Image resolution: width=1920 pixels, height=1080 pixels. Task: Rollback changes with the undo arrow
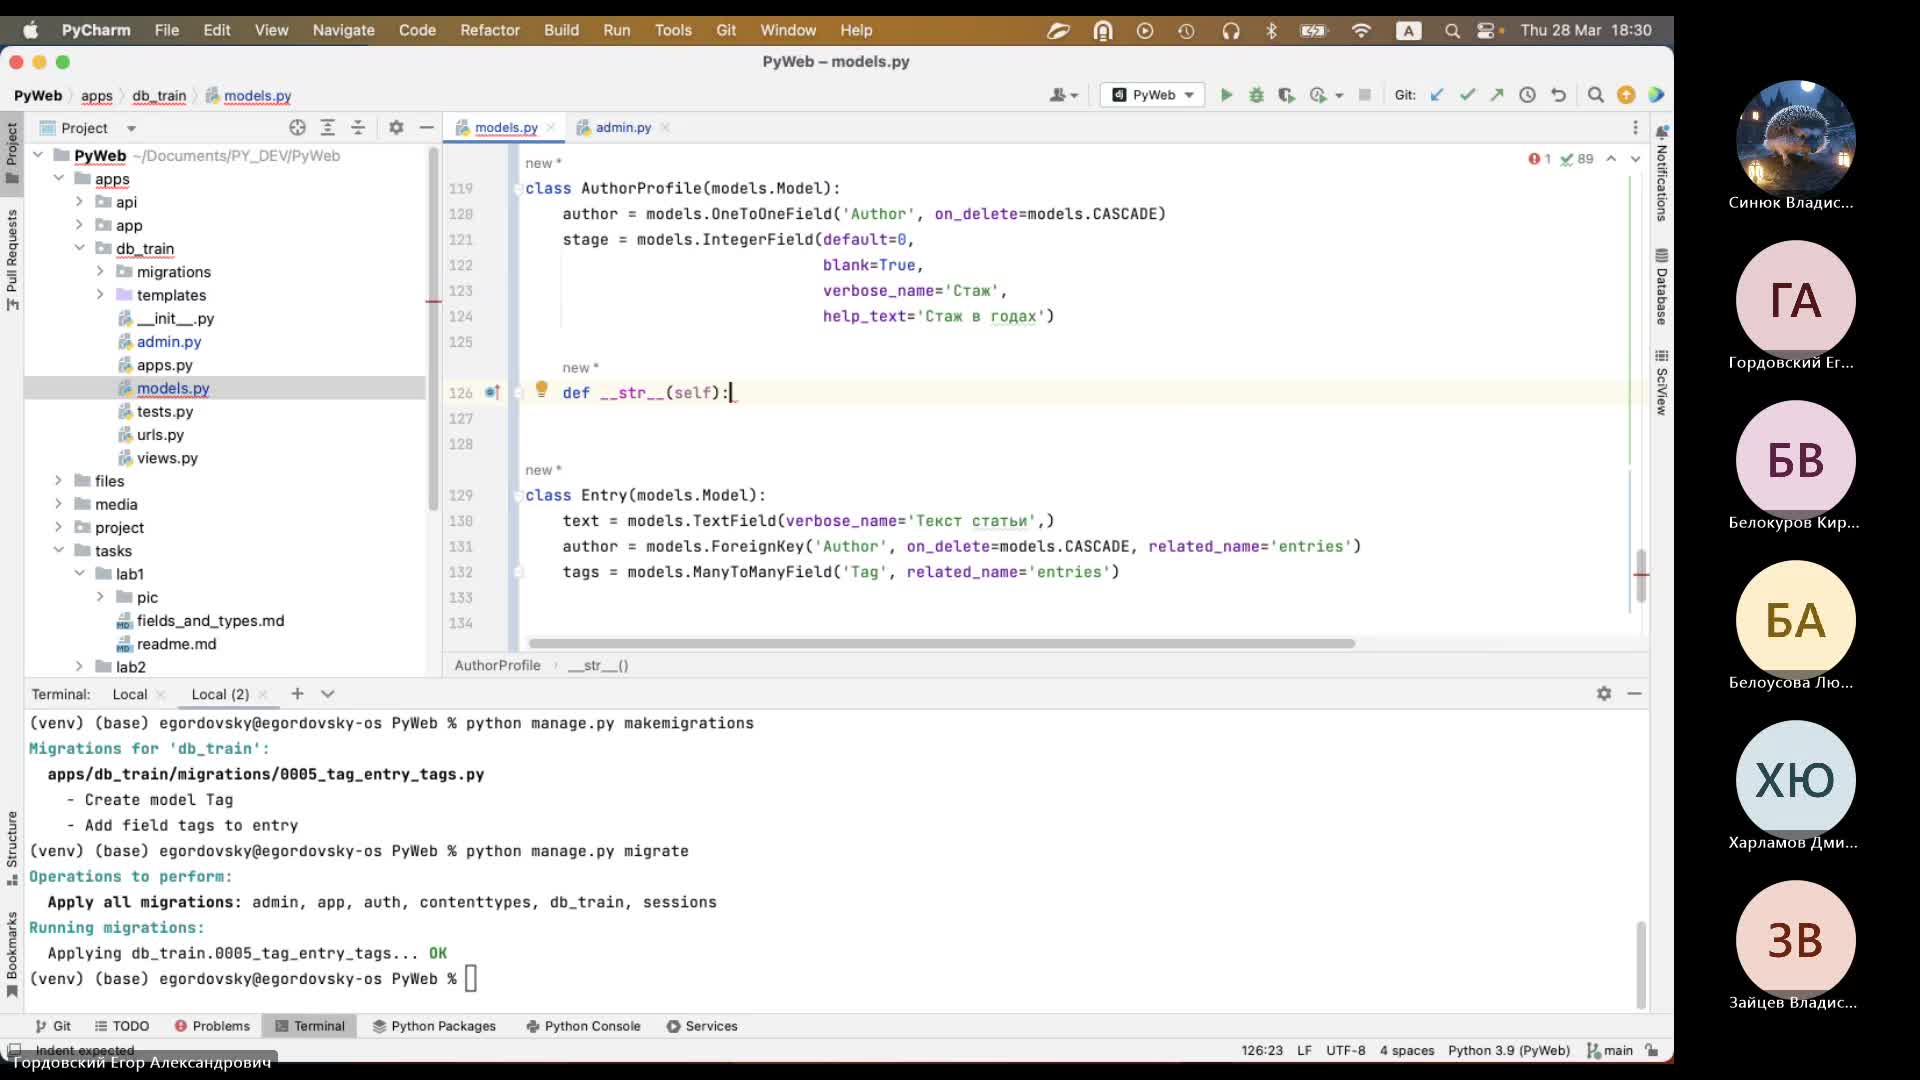(x=1558, y=95)
